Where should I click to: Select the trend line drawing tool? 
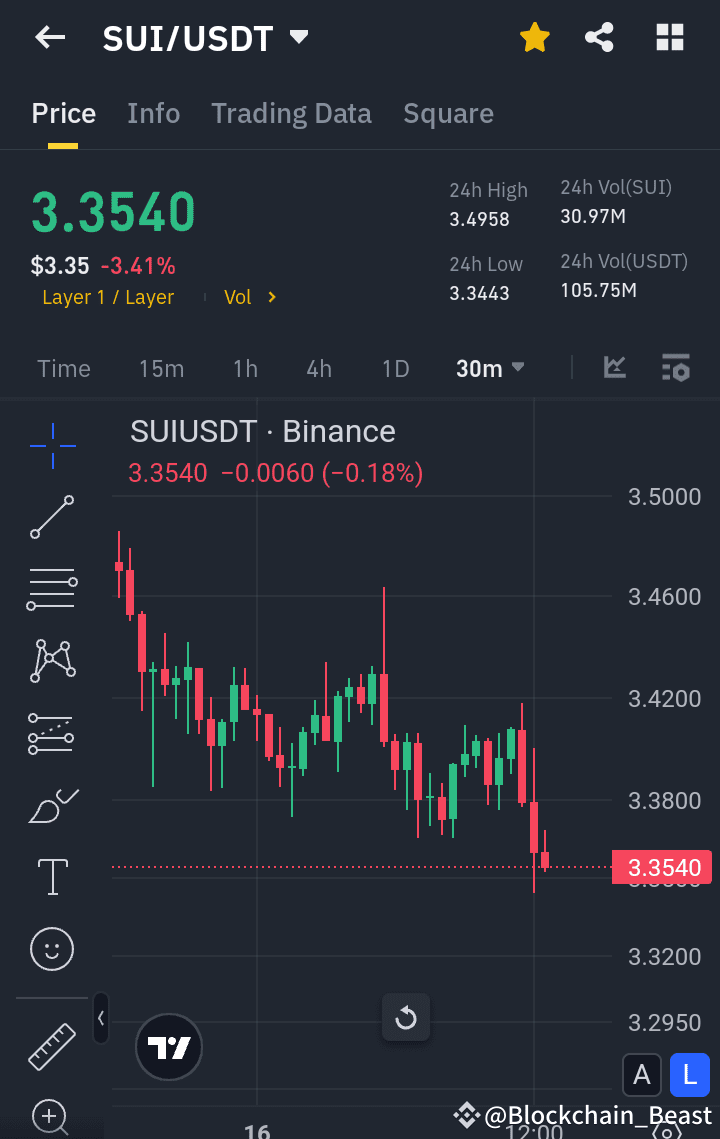click(x=51, y=518)
